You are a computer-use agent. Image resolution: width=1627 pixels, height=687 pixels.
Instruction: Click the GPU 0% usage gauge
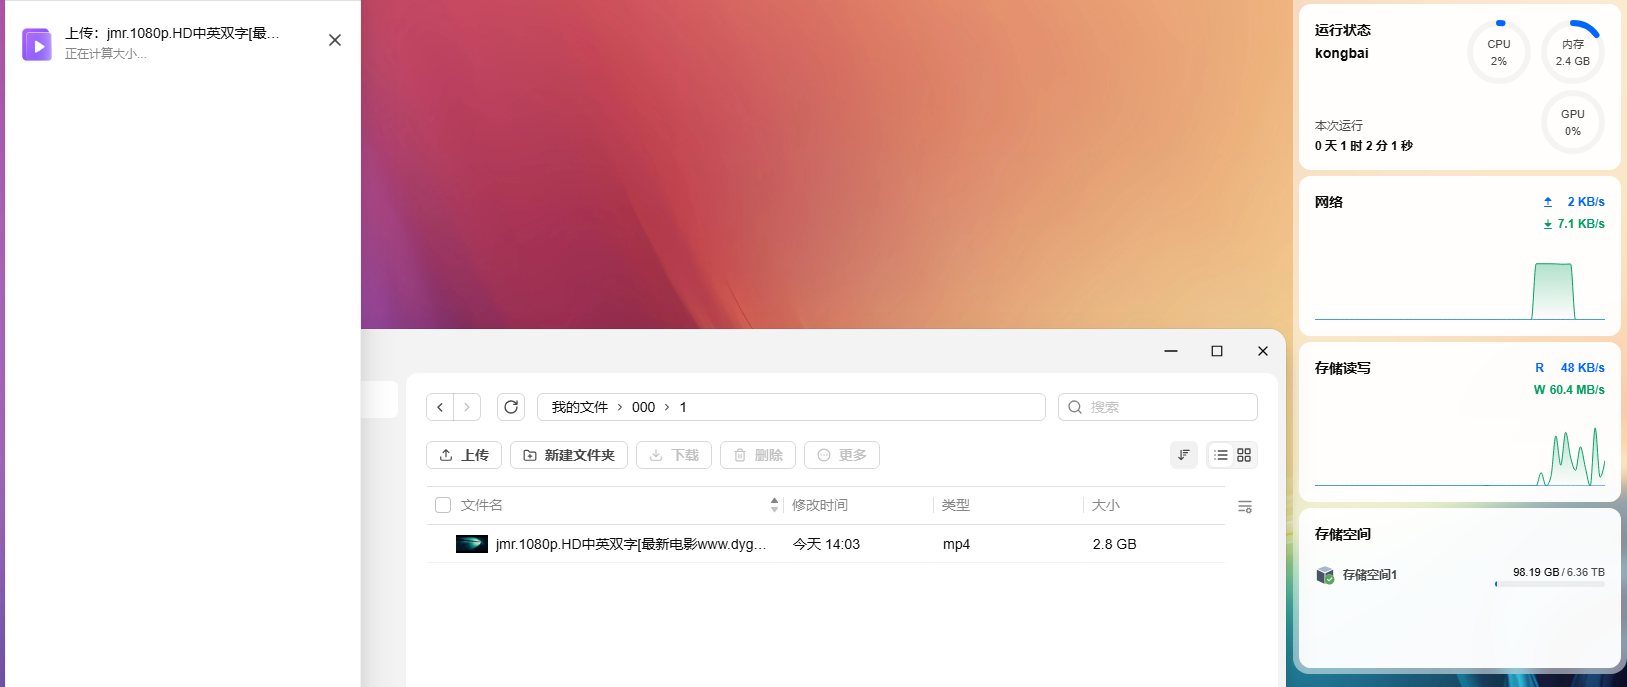tap(1573, 122)
